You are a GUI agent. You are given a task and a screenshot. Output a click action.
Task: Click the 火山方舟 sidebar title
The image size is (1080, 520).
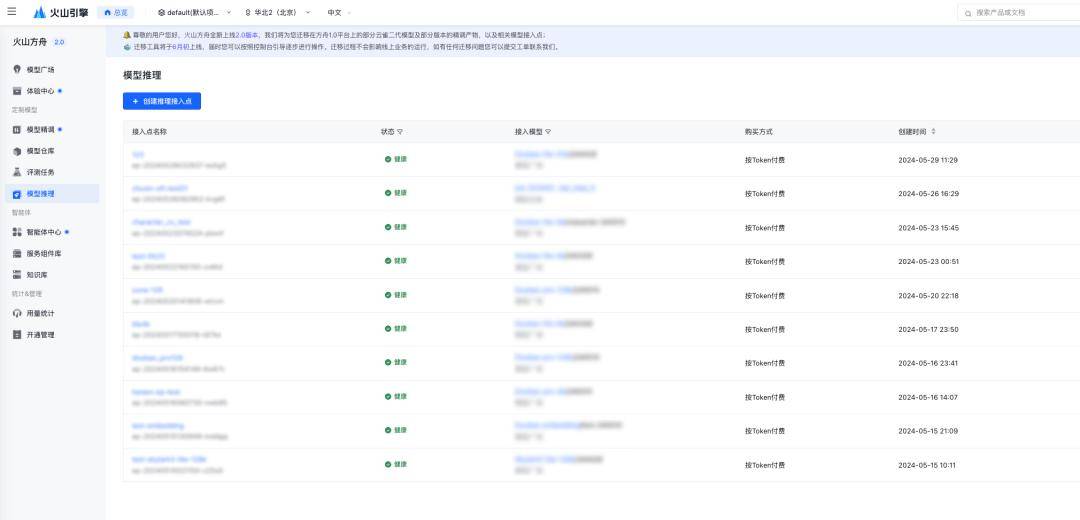pyautogui.click(x=30, y=42)
